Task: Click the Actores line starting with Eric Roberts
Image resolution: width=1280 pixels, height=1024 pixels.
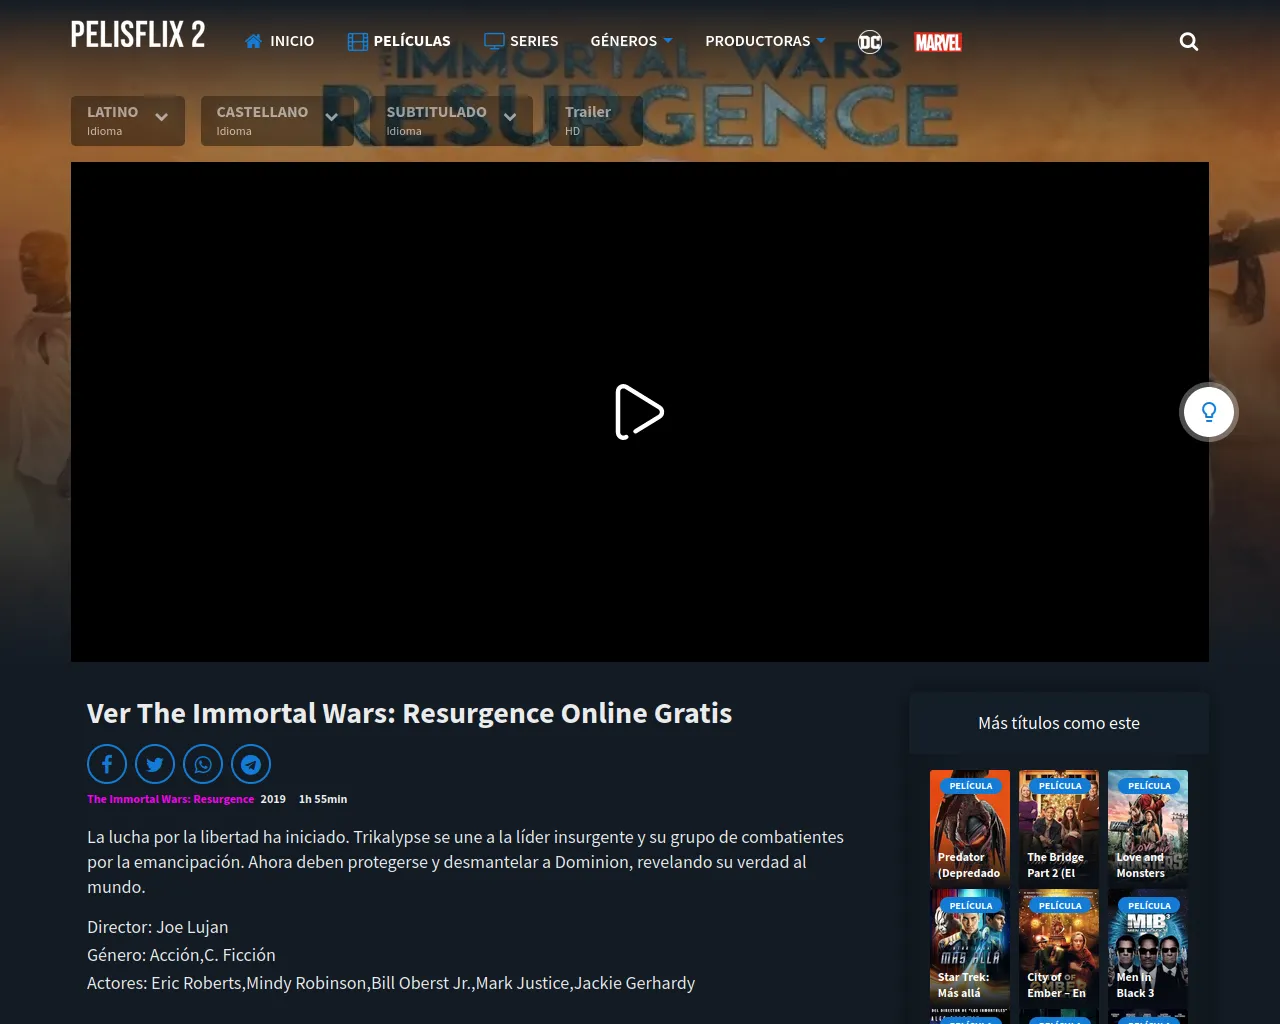Action: (x=391, y=983)
